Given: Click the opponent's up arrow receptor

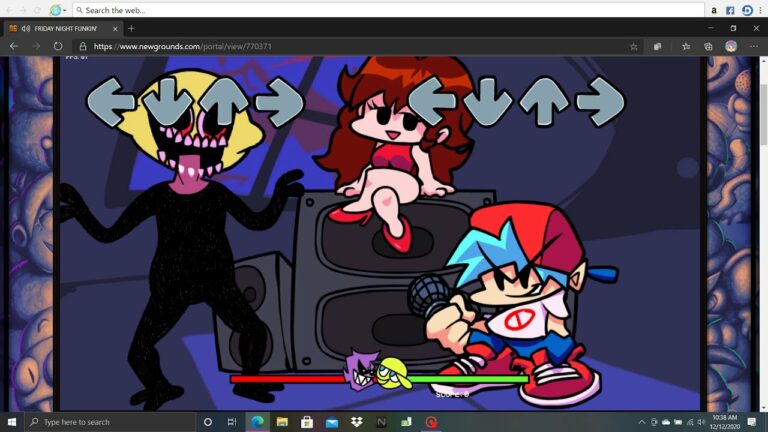Looking at the screenshot, I should tap(224, 102).
